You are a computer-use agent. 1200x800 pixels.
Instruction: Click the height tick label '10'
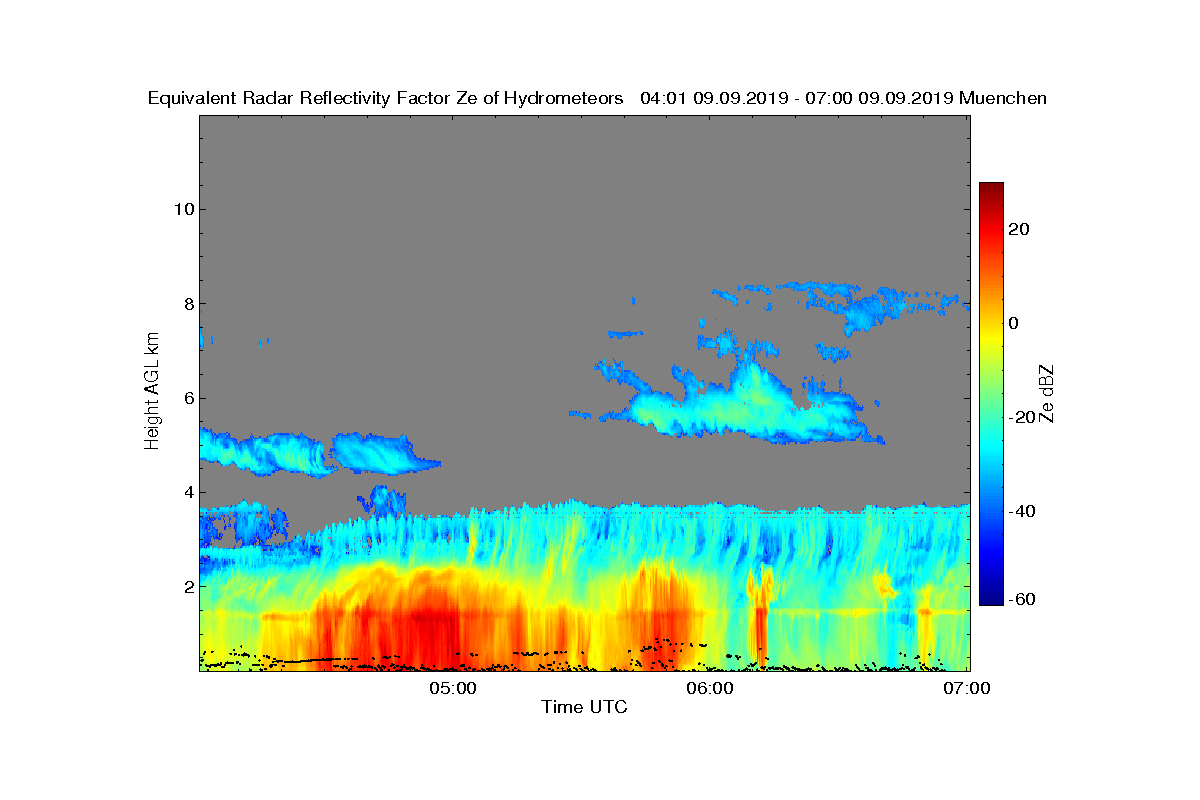point(182,209)
